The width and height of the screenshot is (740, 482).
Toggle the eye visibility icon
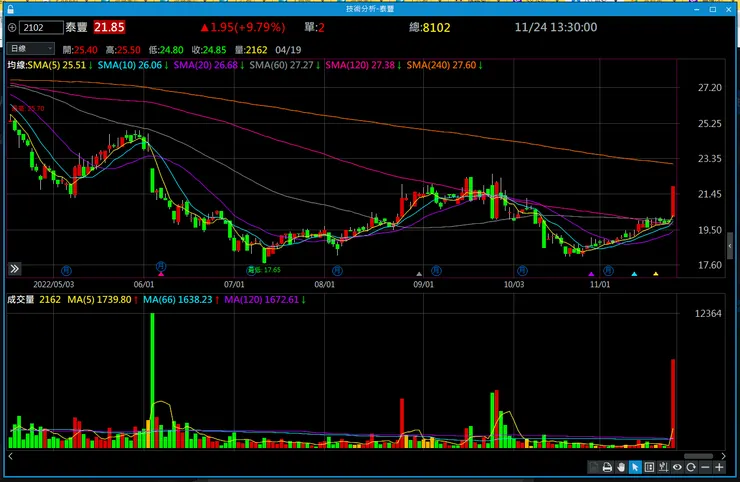pos(677,467)
